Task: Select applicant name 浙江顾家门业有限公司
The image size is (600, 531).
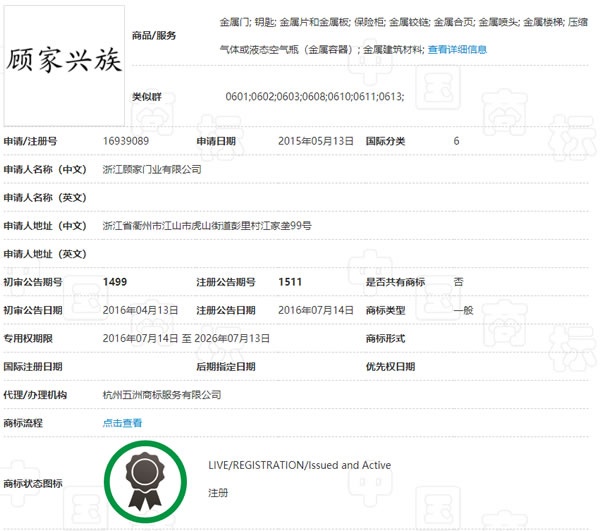Action: tap(152, 169)
